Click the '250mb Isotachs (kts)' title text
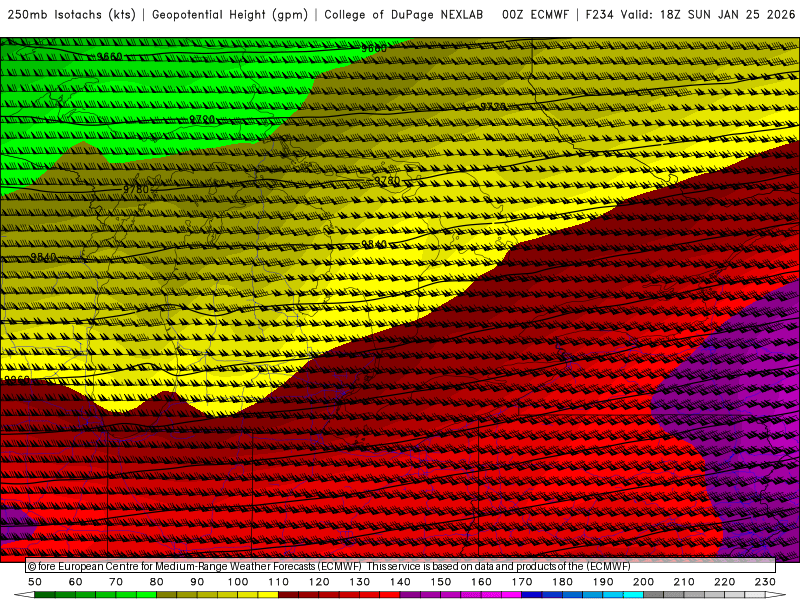 [72, 15]
